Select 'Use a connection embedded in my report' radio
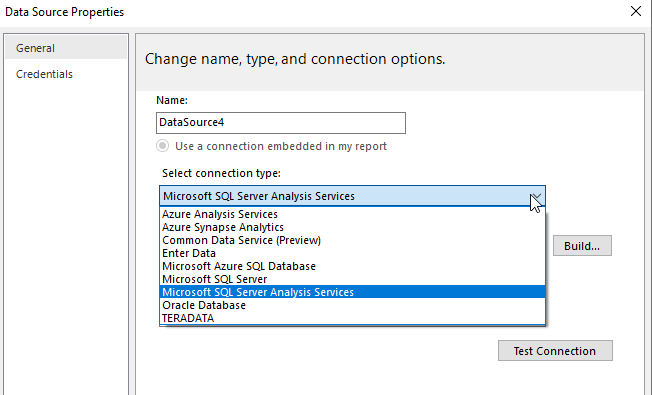 pyautogui.click(x=163, y=146)
